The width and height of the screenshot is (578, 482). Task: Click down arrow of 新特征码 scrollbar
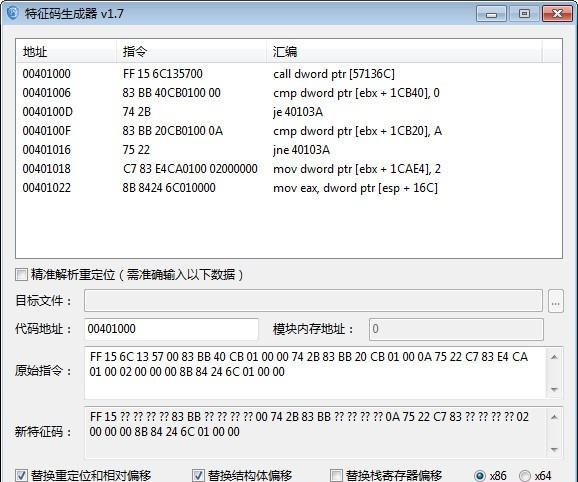554,449
